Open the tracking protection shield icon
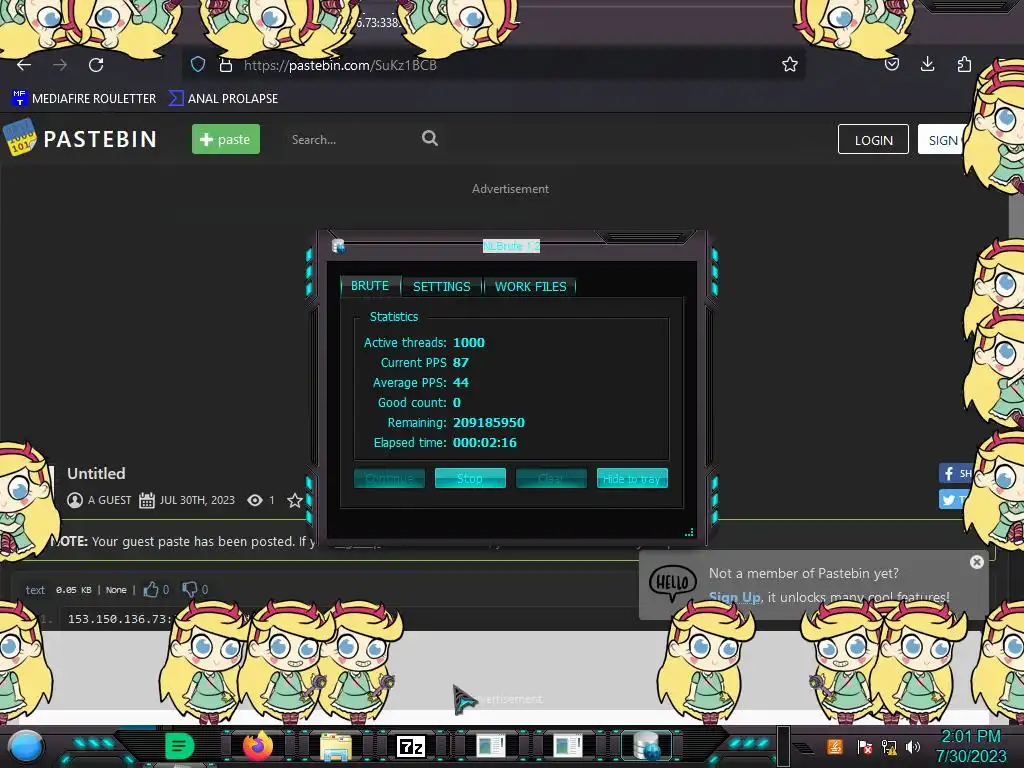 click(198, 65)
